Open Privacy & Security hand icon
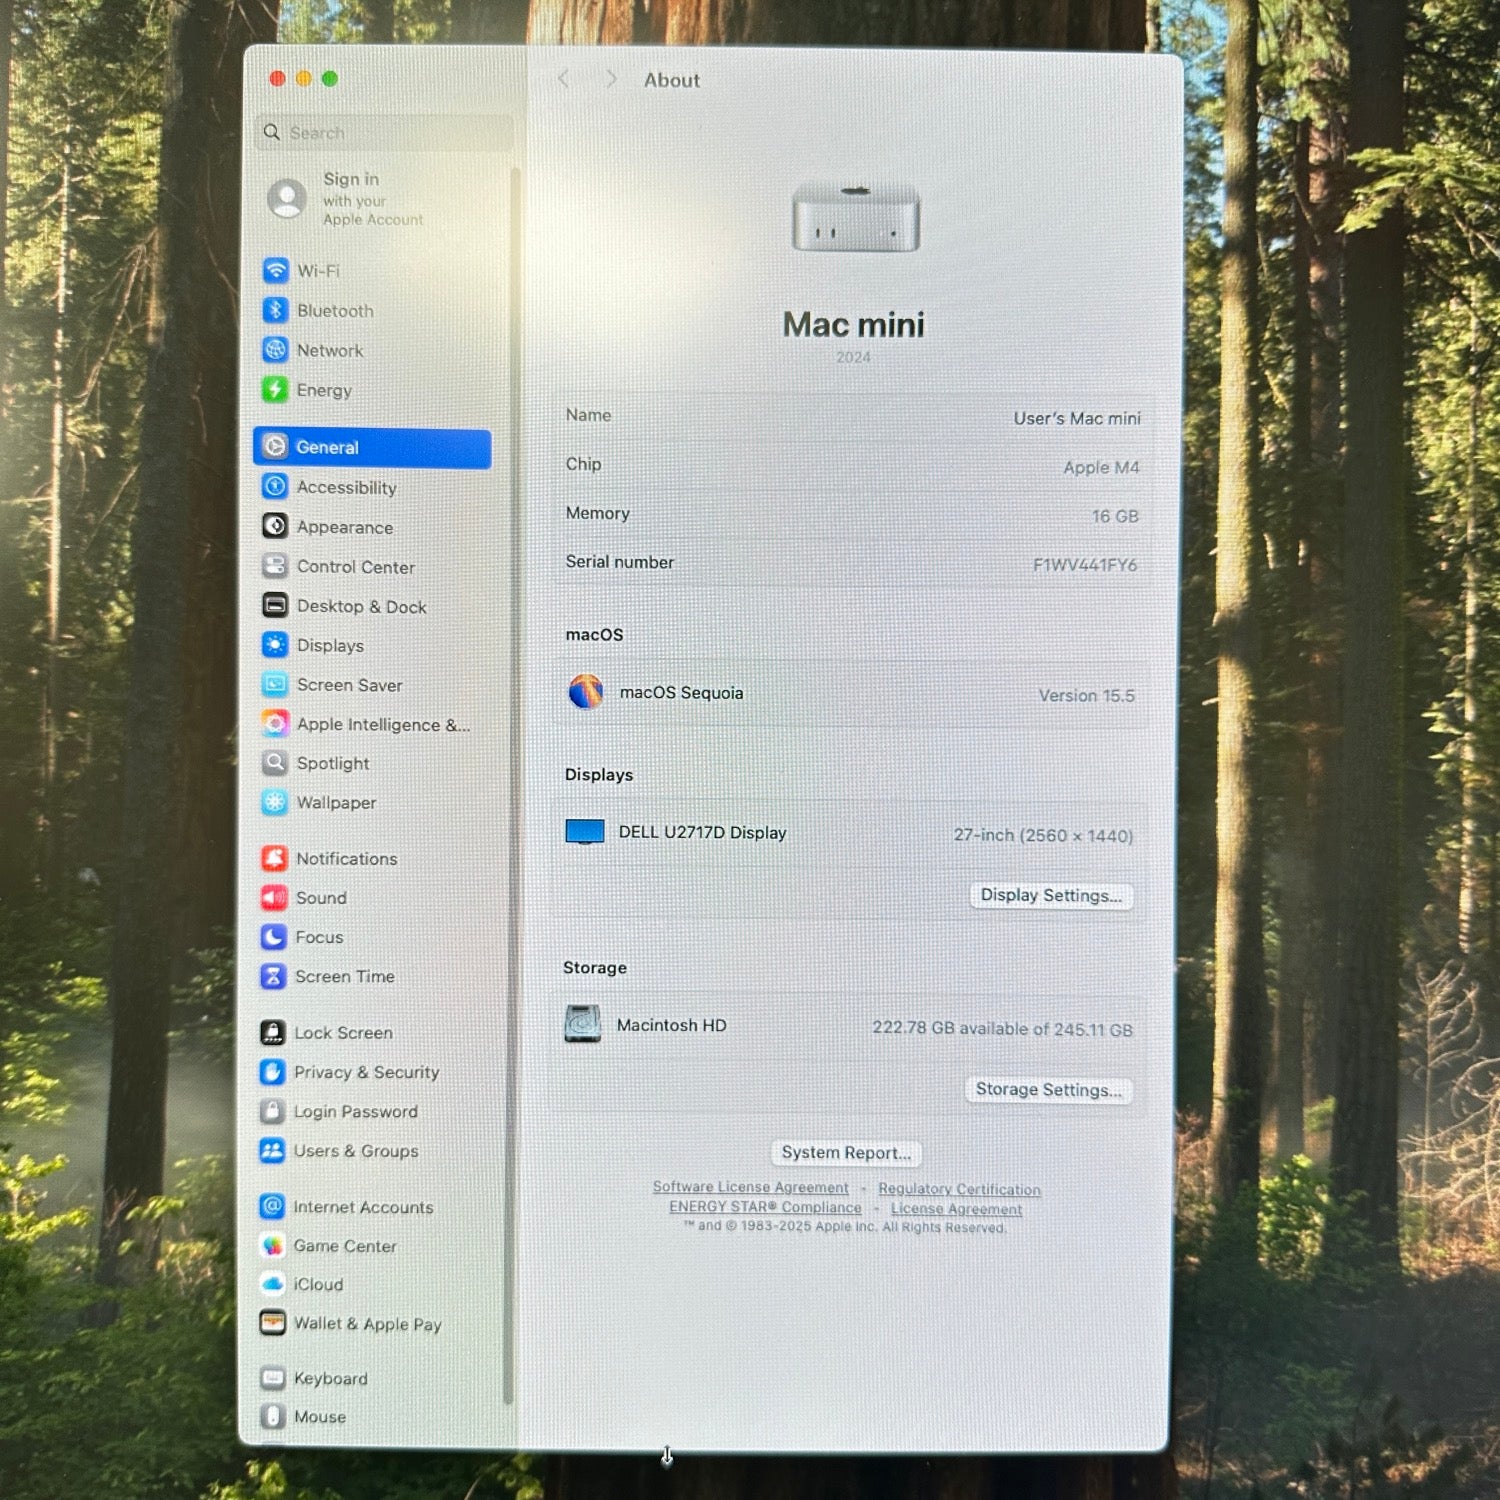Screen dimensions: 1500x1500 pos(272,1072)
